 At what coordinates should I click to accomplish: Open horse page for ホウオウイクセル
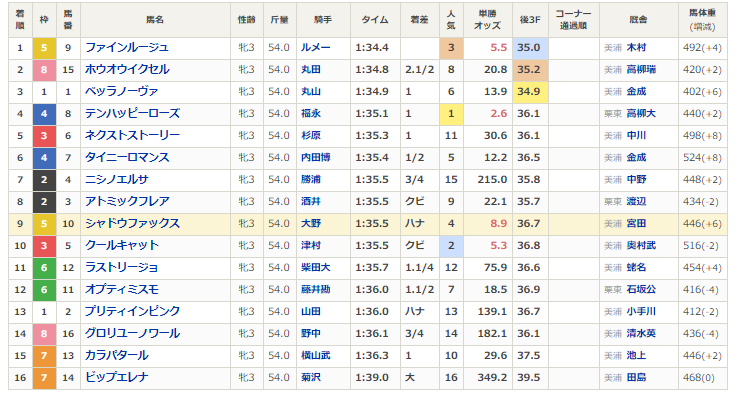(x=127, y=70)
